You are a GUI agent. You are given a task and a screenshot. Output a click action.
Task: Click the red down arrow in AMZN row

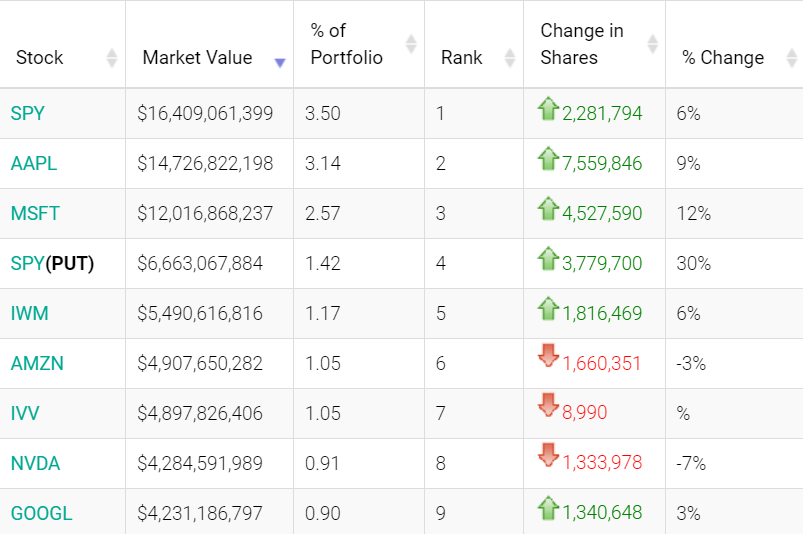(548, 355)
